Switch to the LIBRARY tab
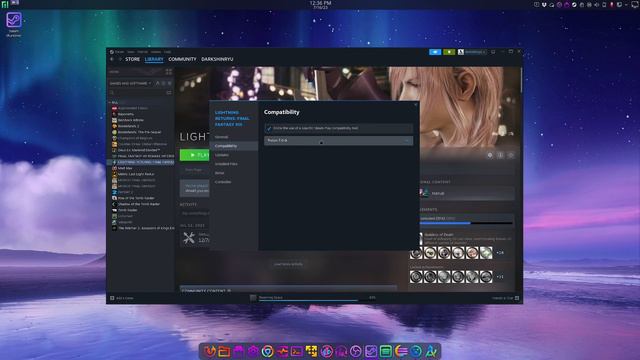The image size is (640, 360). (154, 59)
